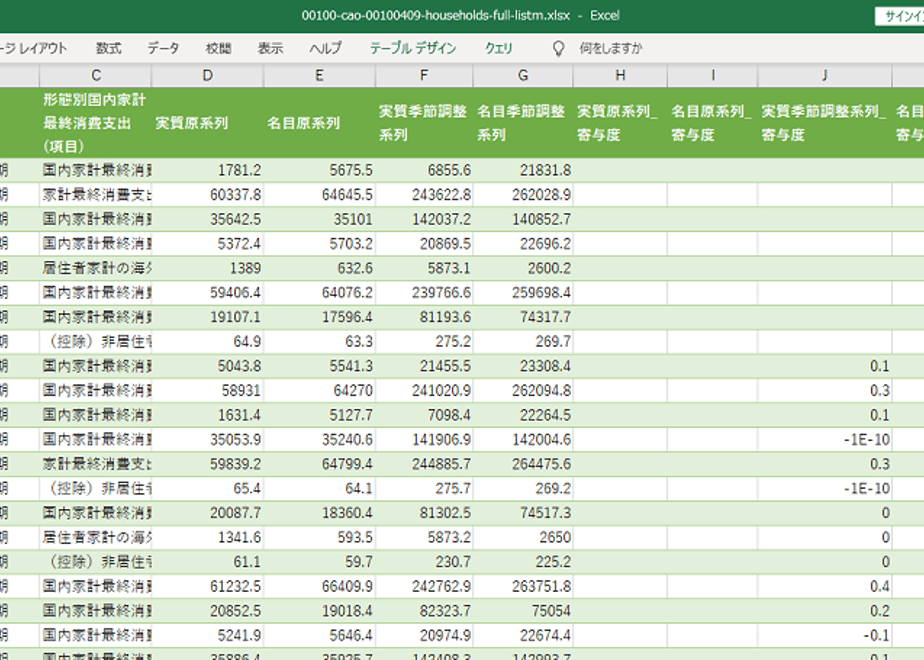Image resolution: width=924 pixels, height=660 pixels.
Task: Select cell with value 2650
Action: pyautogui.click(x=523, y=537)
